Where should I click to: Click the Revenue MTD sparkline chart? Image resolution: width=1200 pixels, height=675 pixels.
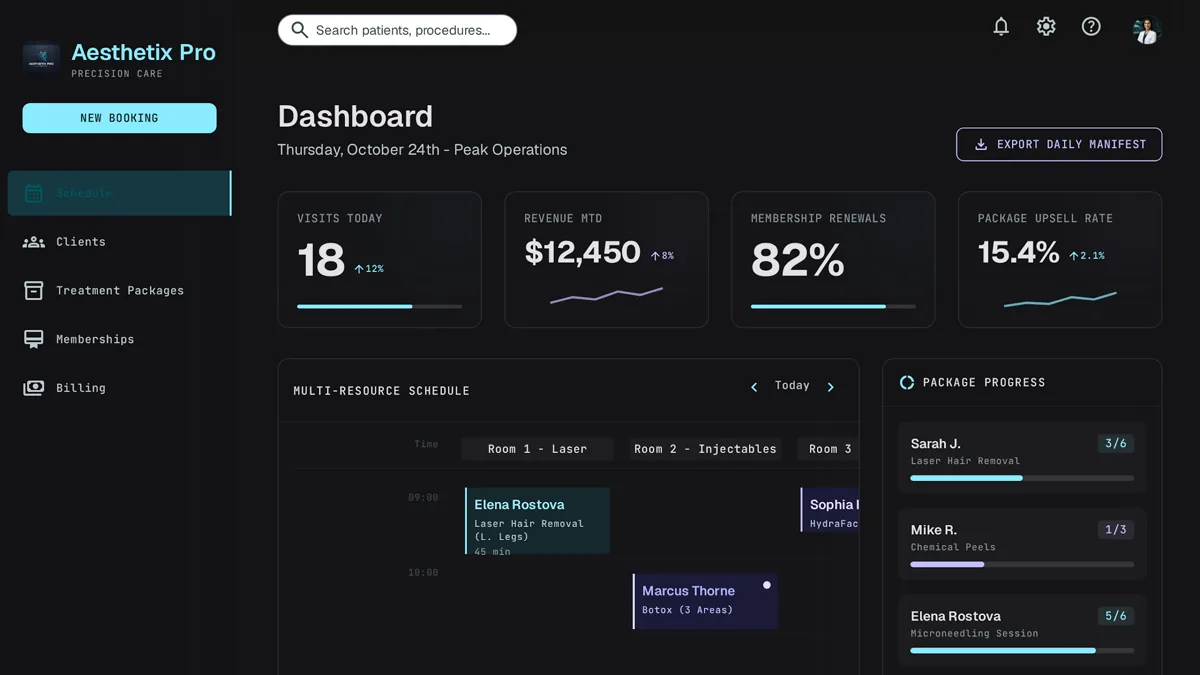click(606, 295)
